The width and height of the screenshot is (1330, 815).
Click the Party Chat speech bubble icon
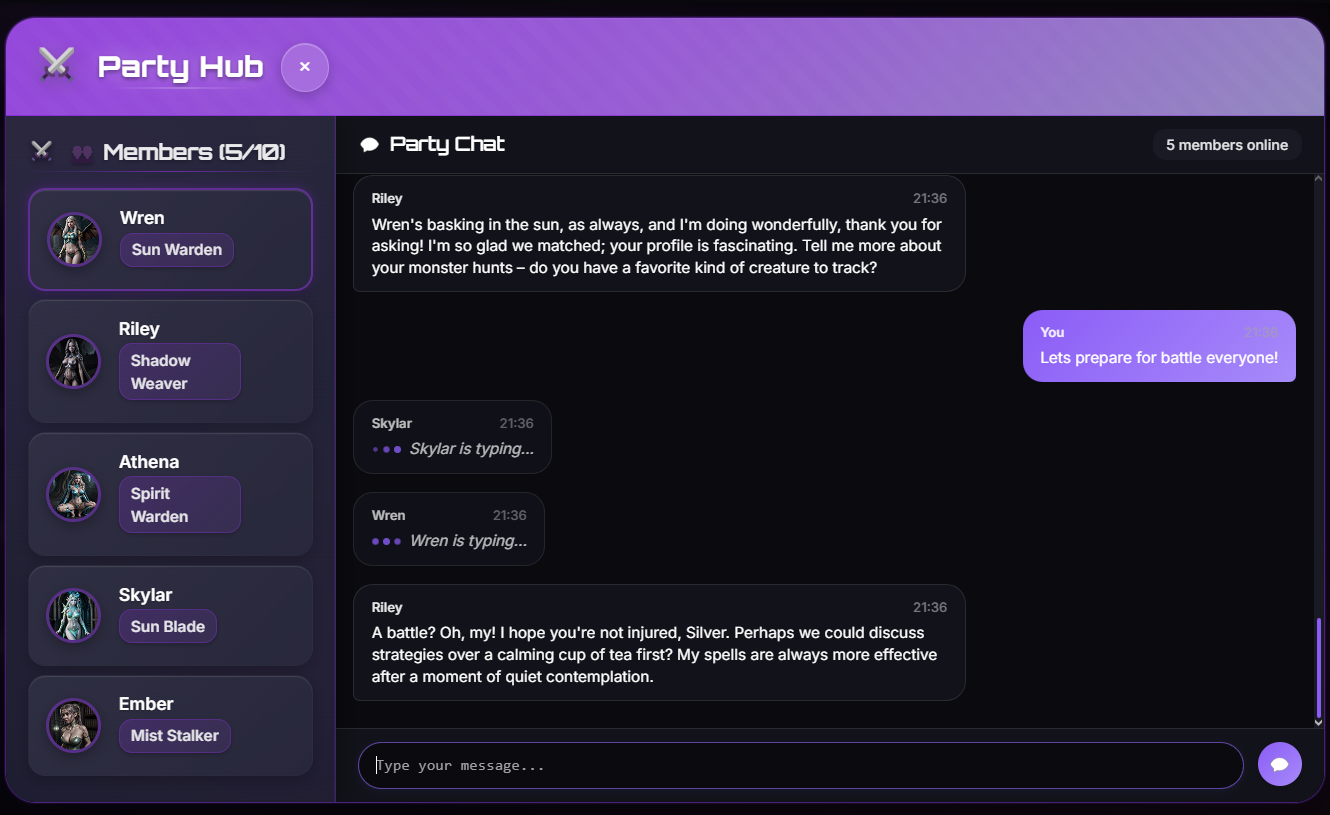tap(369, 145)
